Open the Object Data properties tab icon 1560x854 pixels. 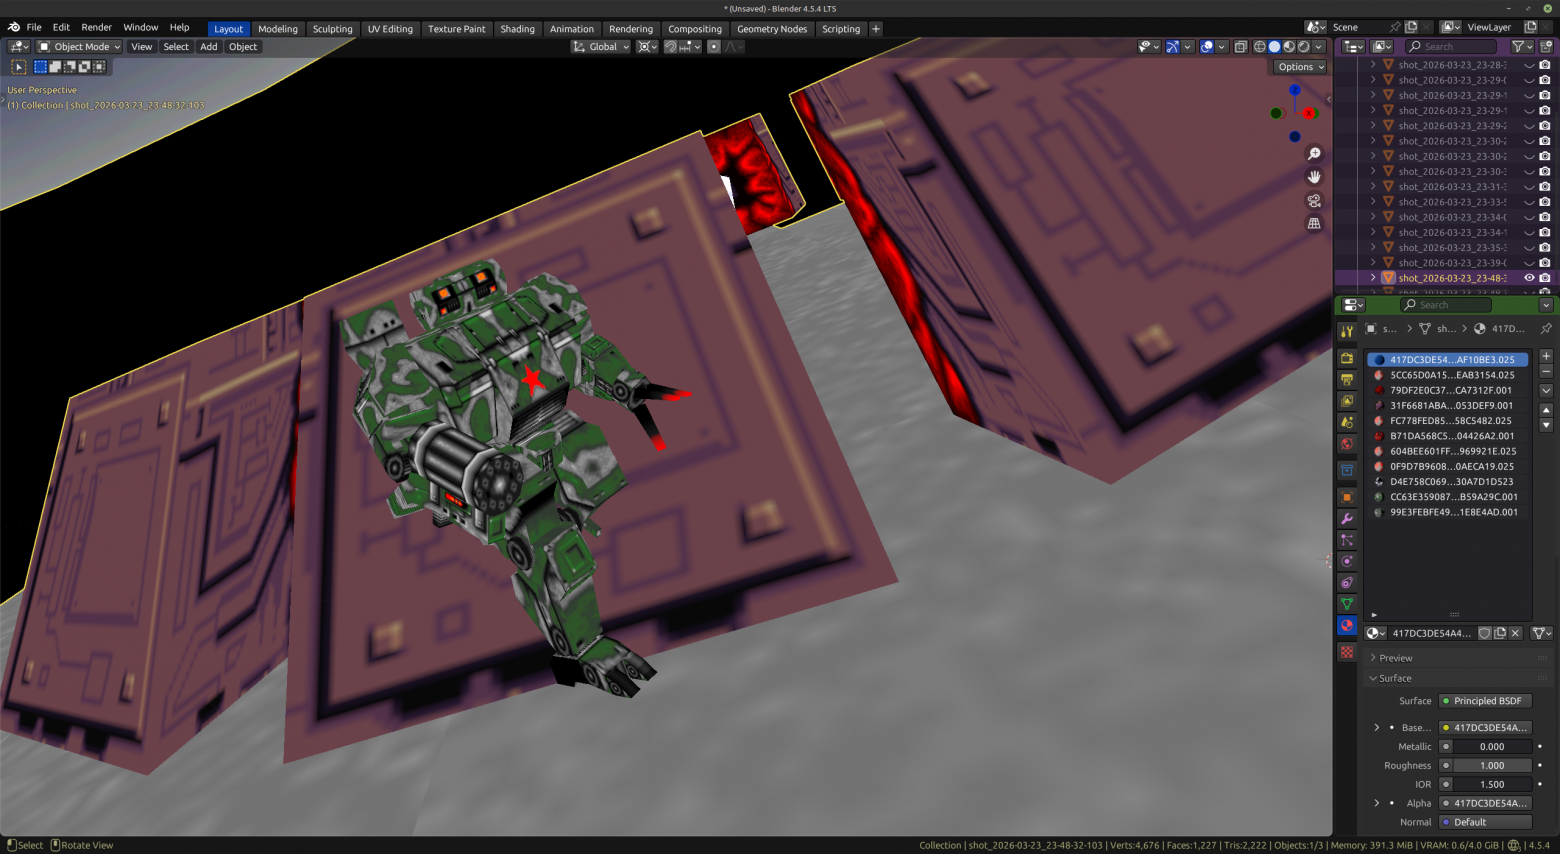click(1347, 603)
